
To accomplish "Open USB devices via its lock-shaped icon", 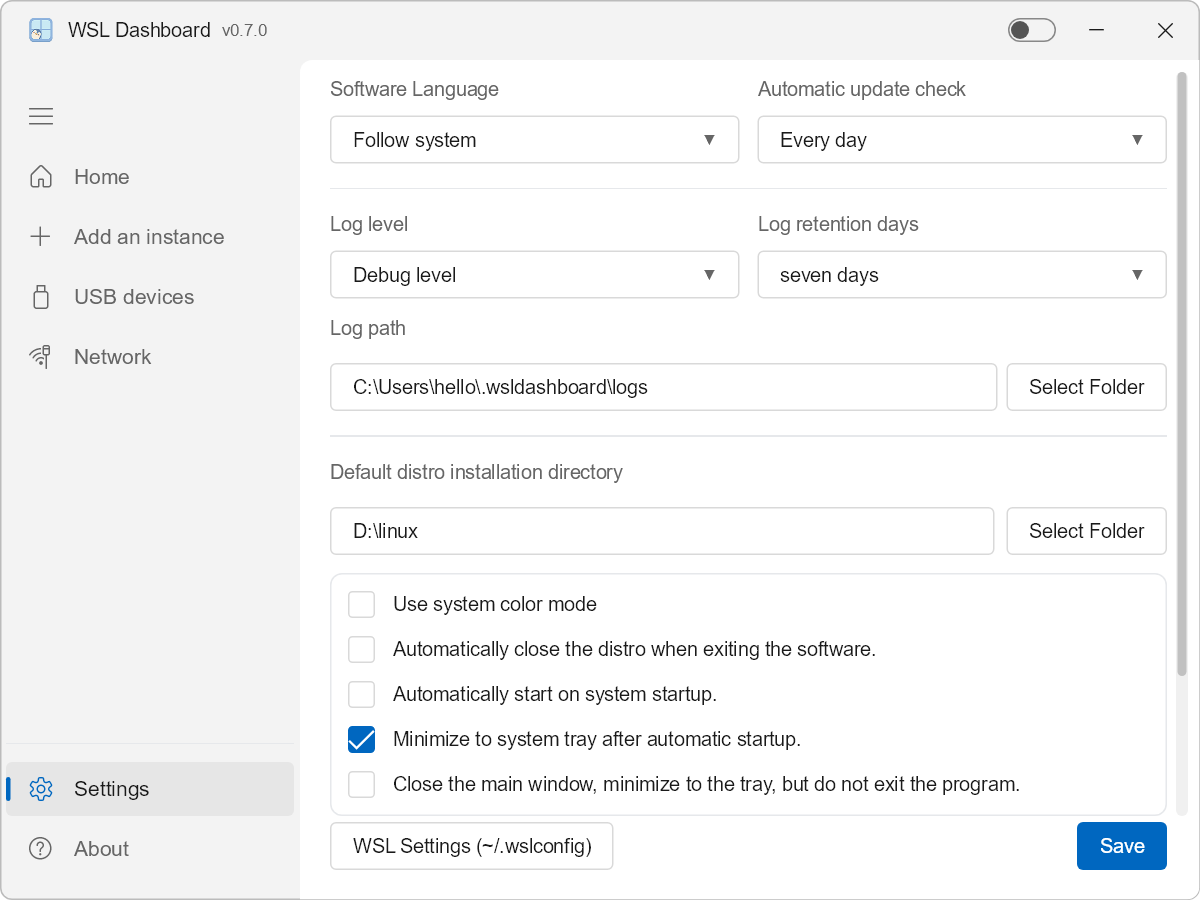I will [x=40, y=296].
